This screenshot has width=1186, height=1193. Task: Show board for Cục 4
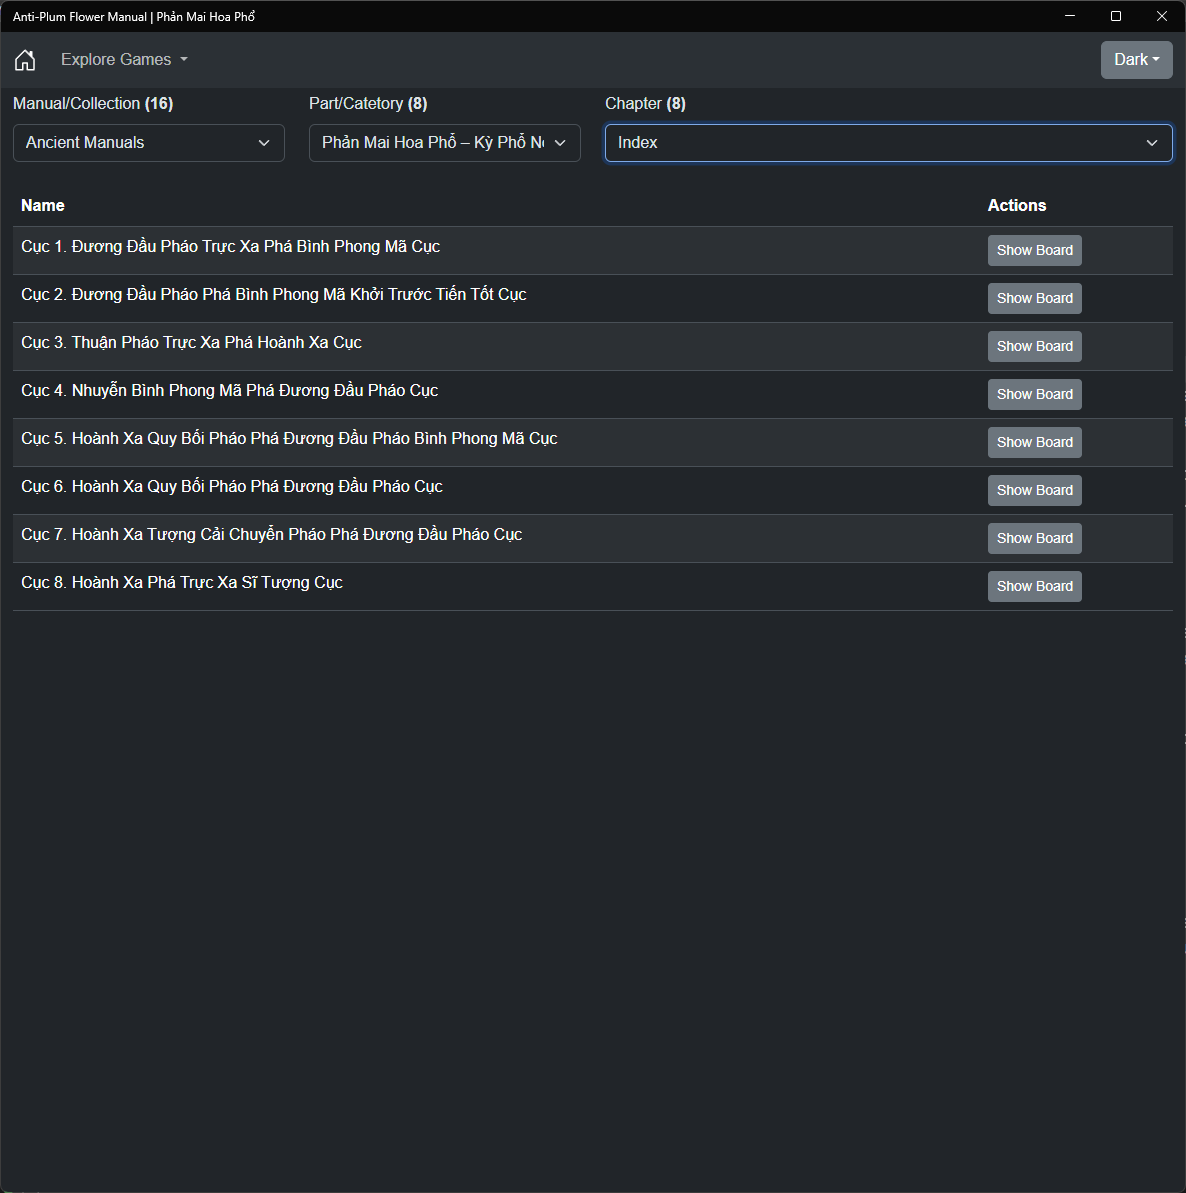click(x=1034, y=395)
